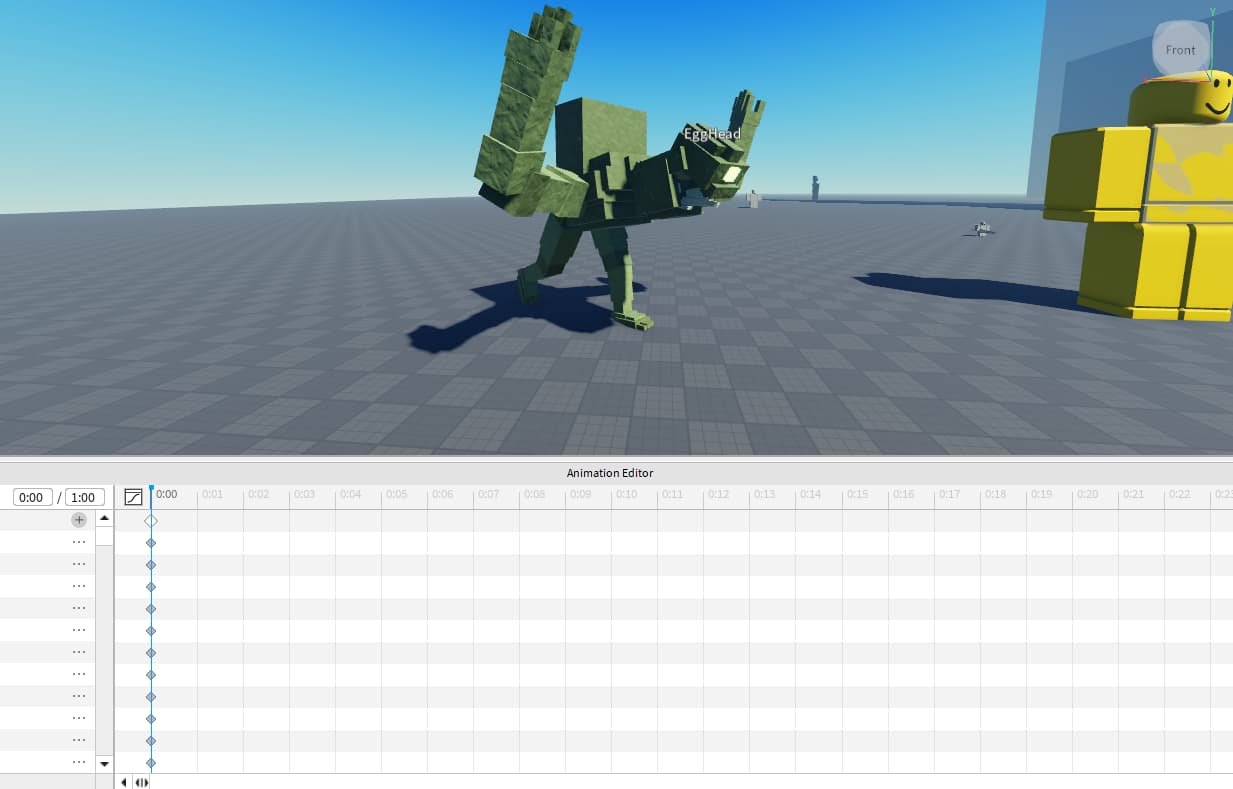Screen dimensions: 1233x789
Task: Jump playhead to 0:10 on ruler
Action: point(626,494)
